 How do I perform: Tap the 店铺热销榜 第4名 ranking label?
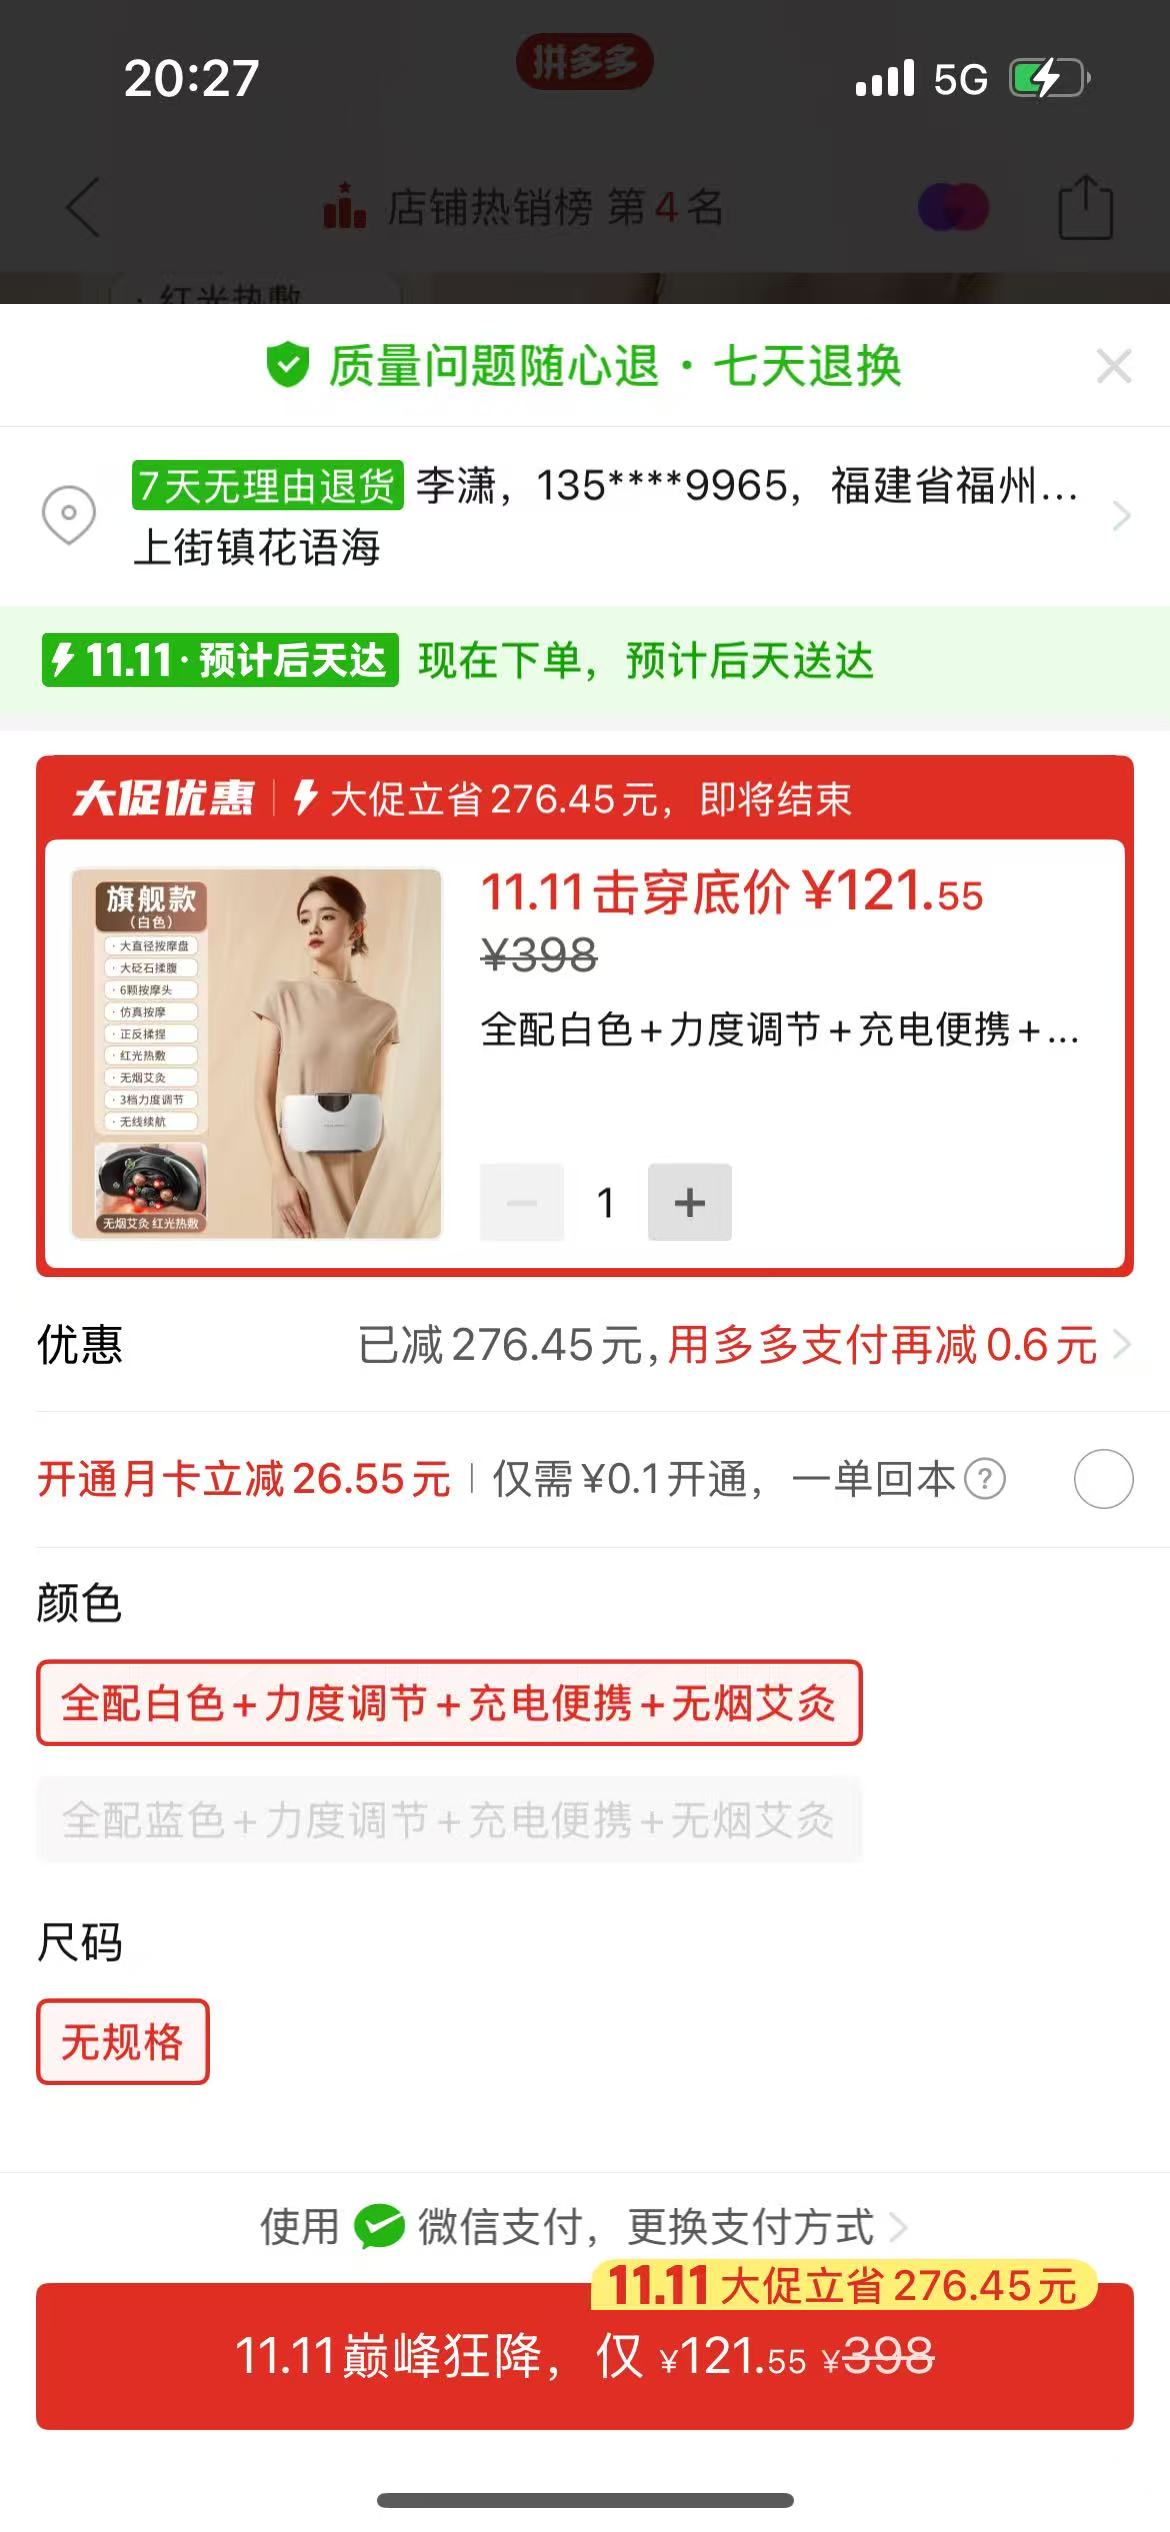[523, 208]
